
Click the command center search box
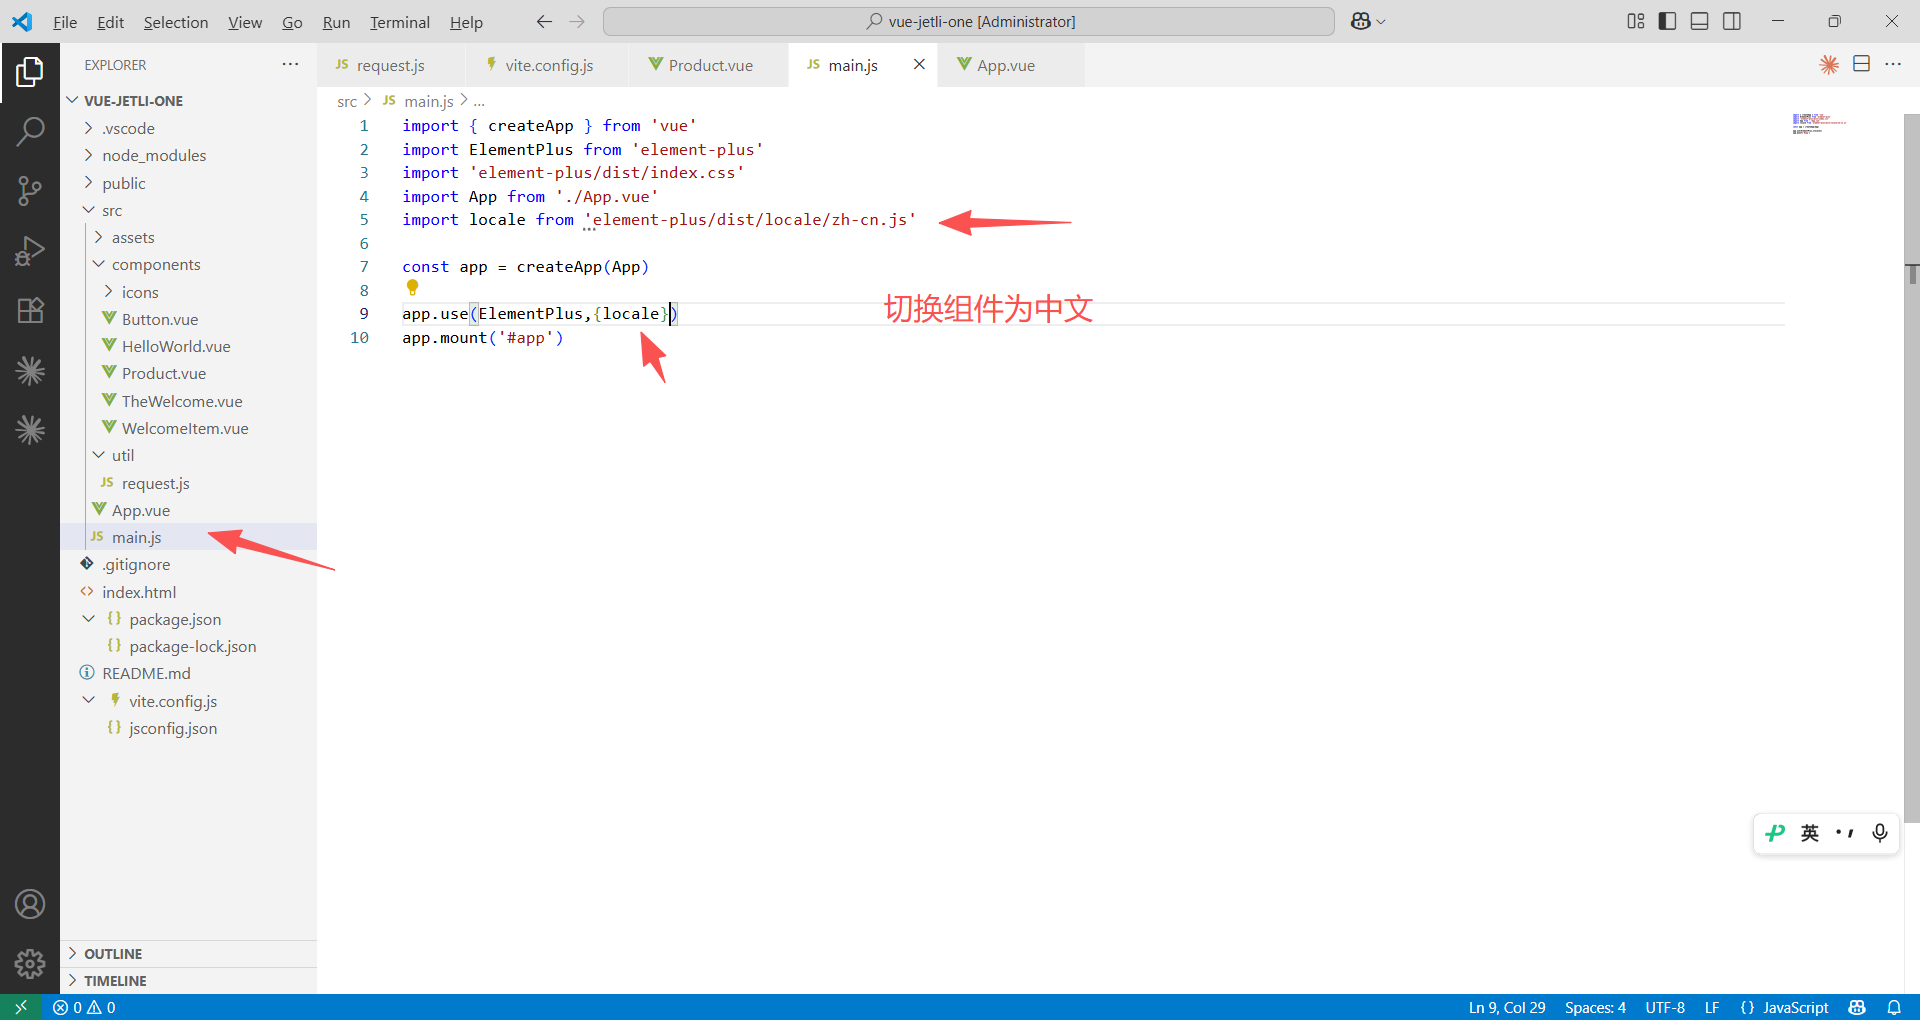(969, 21)
